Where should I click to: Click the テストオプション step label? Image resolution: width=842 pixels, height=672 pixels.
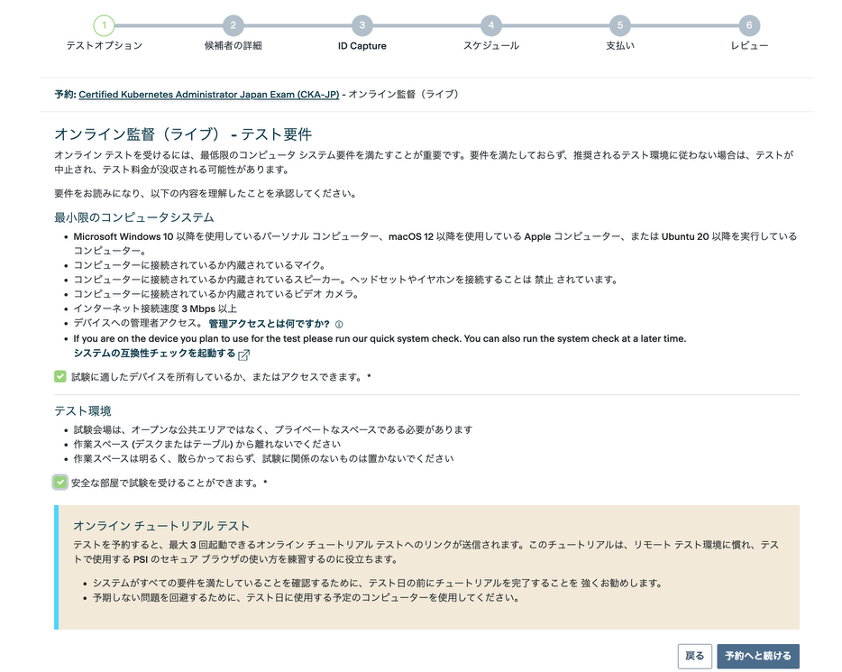pyautogui.click(x=104, y=46)
